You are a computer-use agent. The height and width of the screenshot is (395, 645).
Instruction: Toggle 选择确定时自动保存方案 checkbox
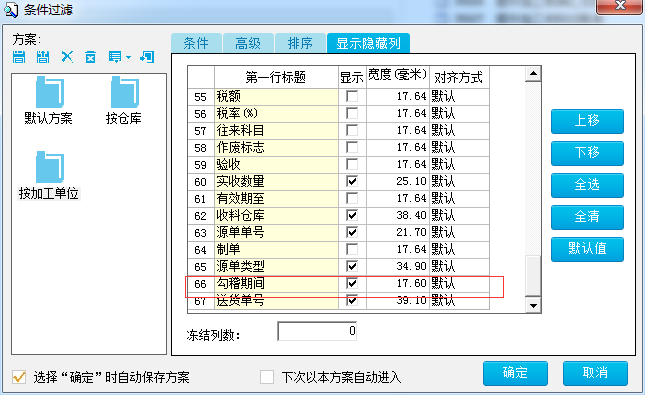(x=19, y=377)
